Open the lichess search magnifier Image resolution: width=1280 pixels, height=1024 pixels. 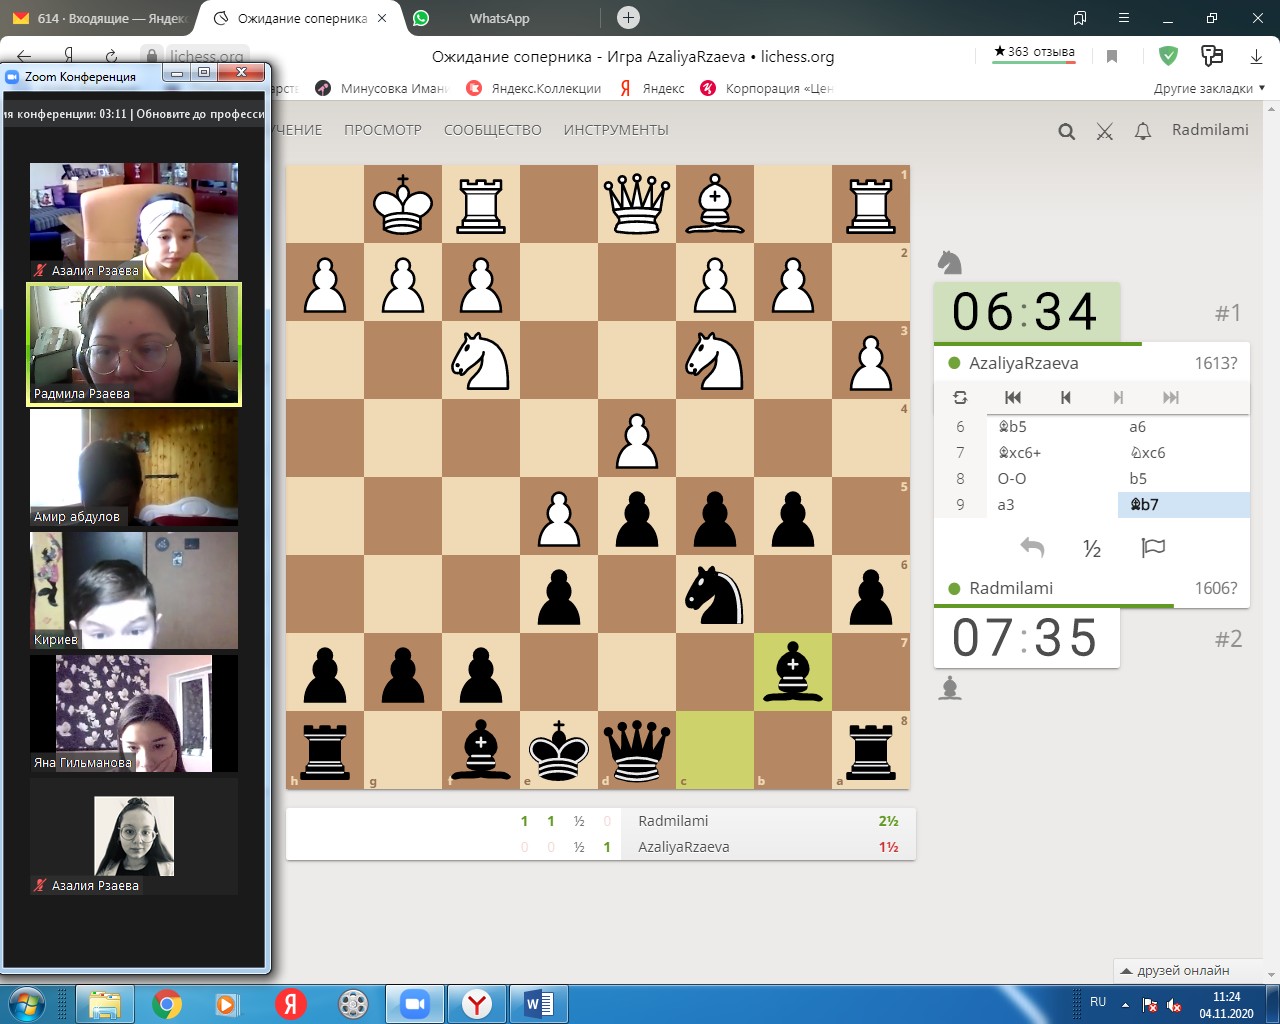click(1066, 131)
